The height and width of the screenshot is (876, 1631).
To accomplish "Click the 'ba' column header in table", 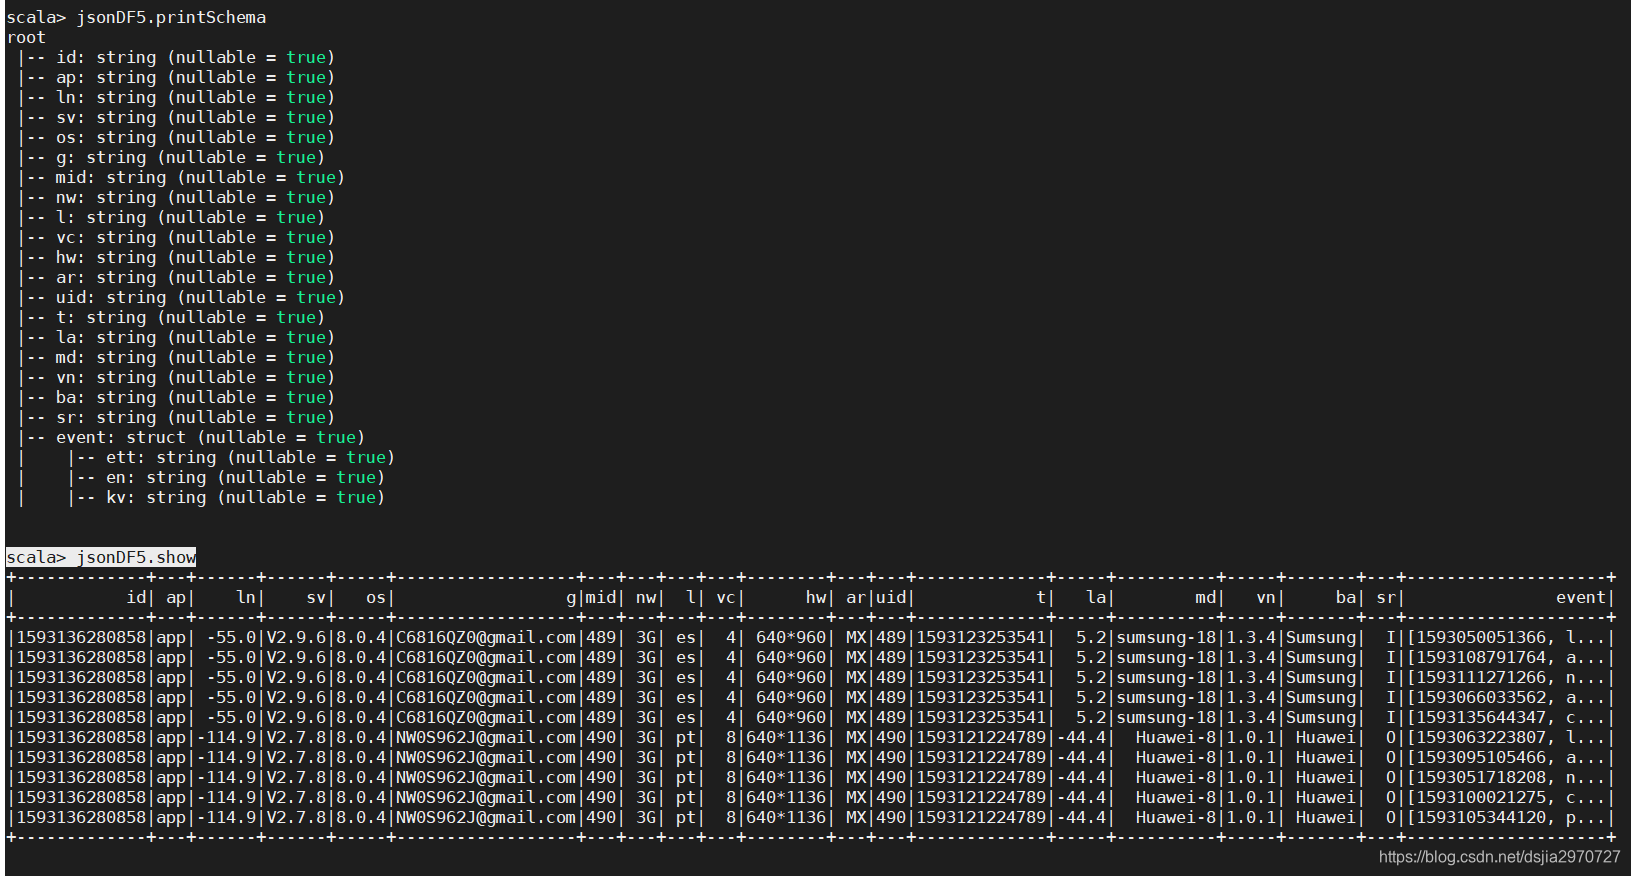I will 1346,597.
